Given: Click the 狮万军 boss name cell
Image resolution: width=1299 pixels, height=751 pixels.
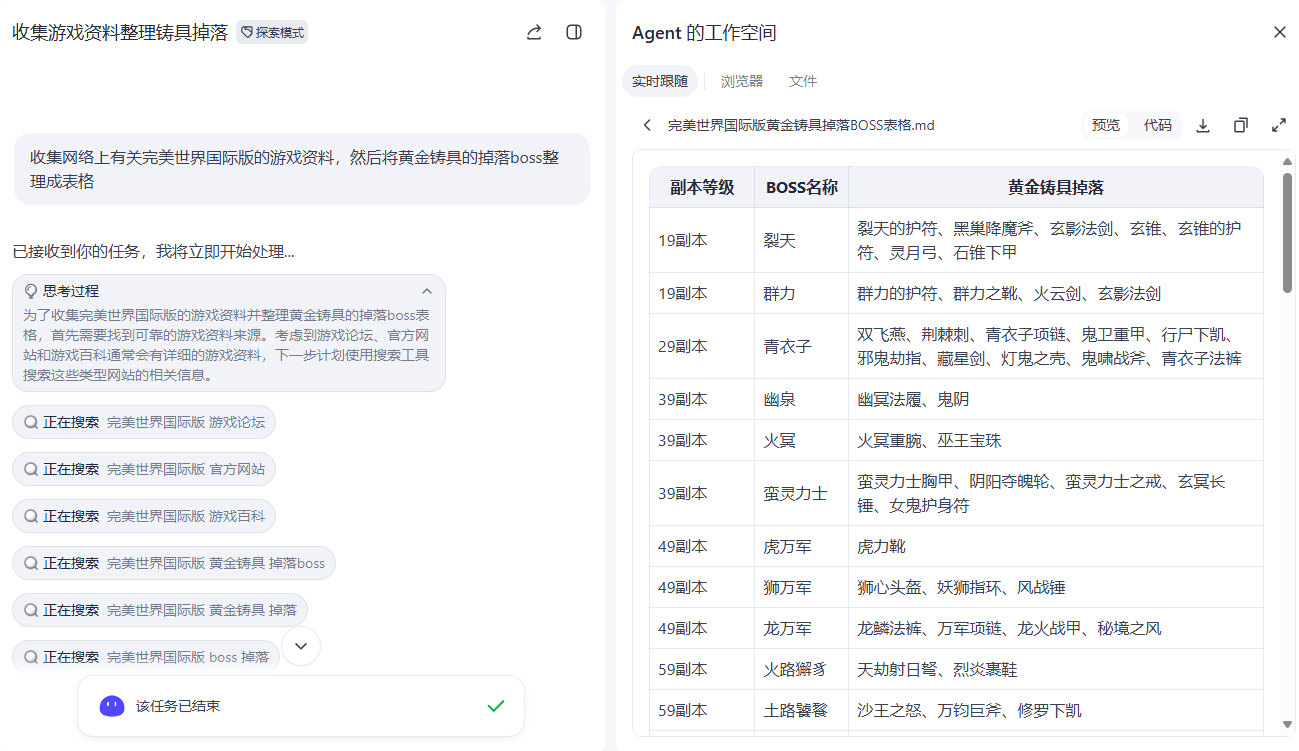Looking at the screenshot, I should (x=802, y=587).
